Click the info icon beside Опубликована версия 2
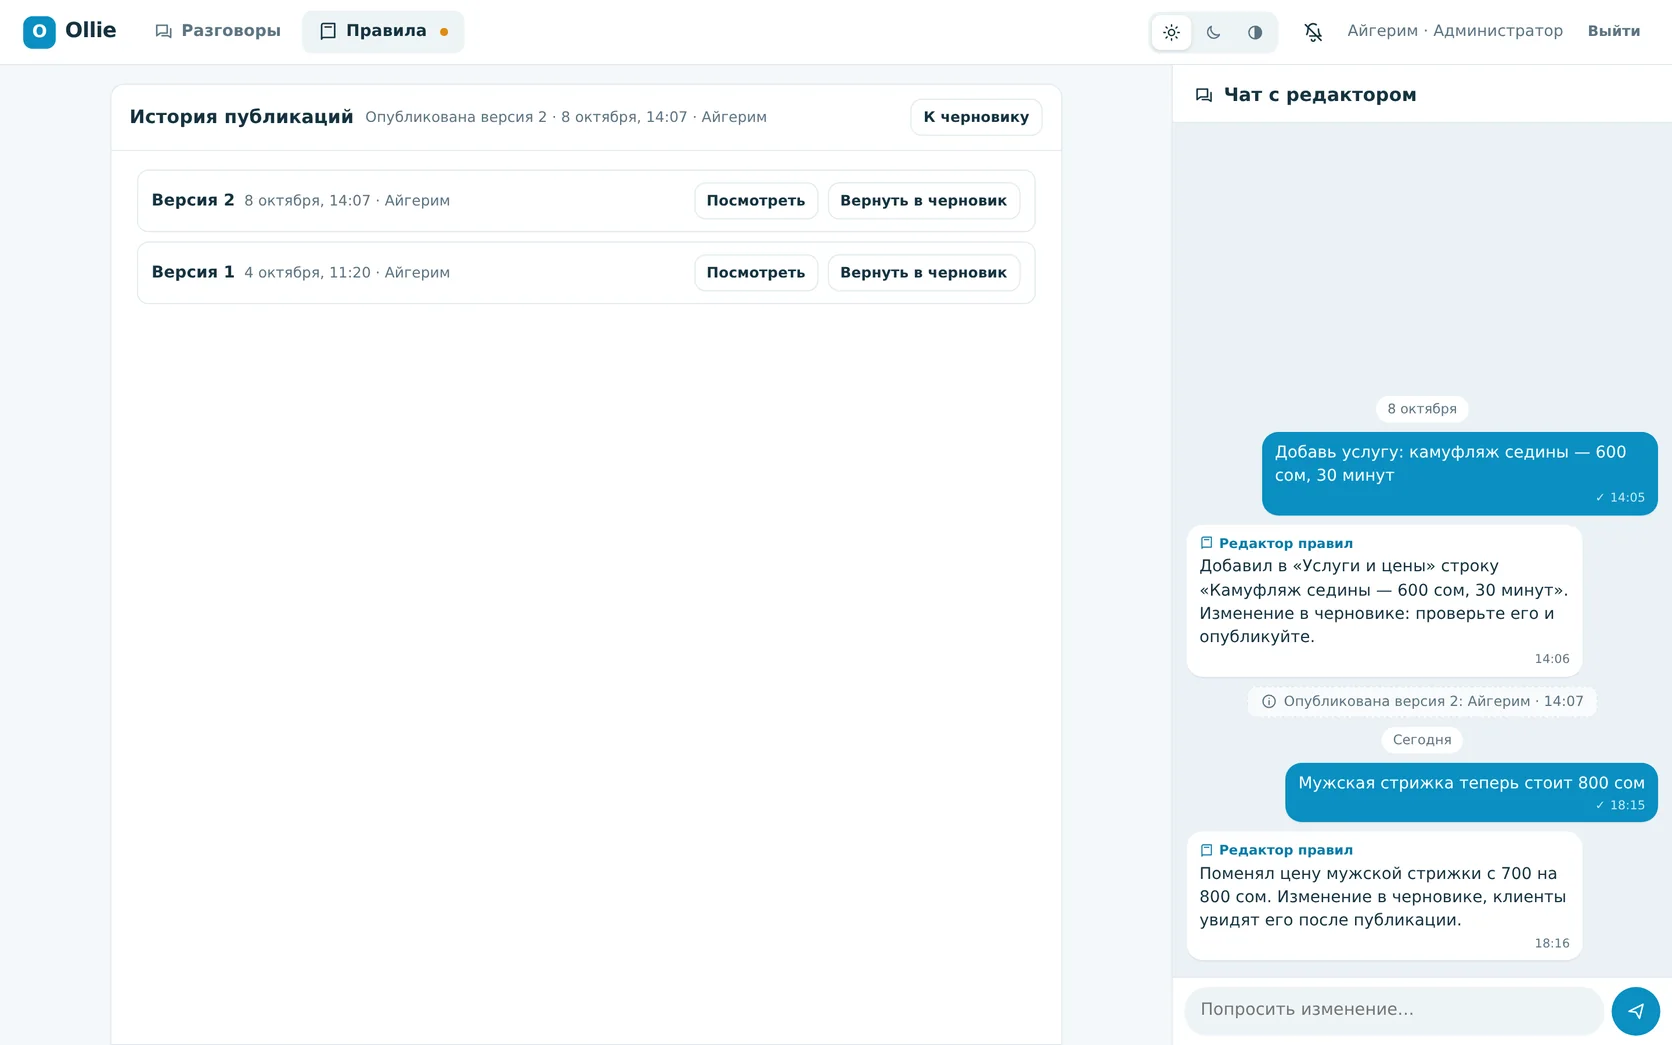Image resolution: width=1672 pixels, height=1045 pixels. tap(1269, 701)
